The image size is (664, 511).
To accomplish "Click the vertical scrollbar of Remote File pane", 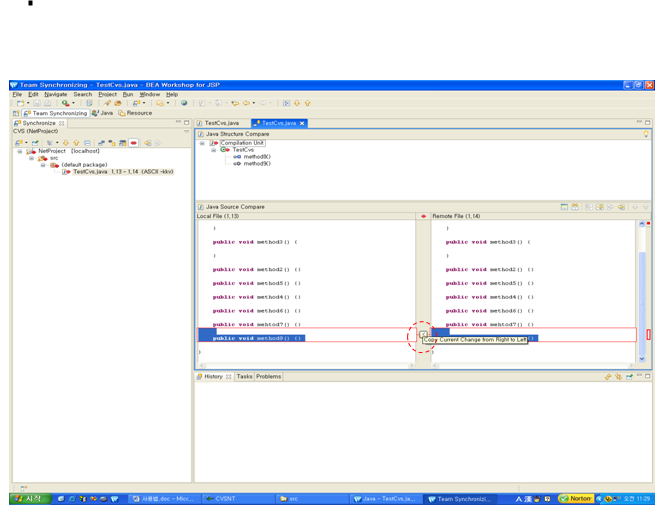I will point(642,292).
